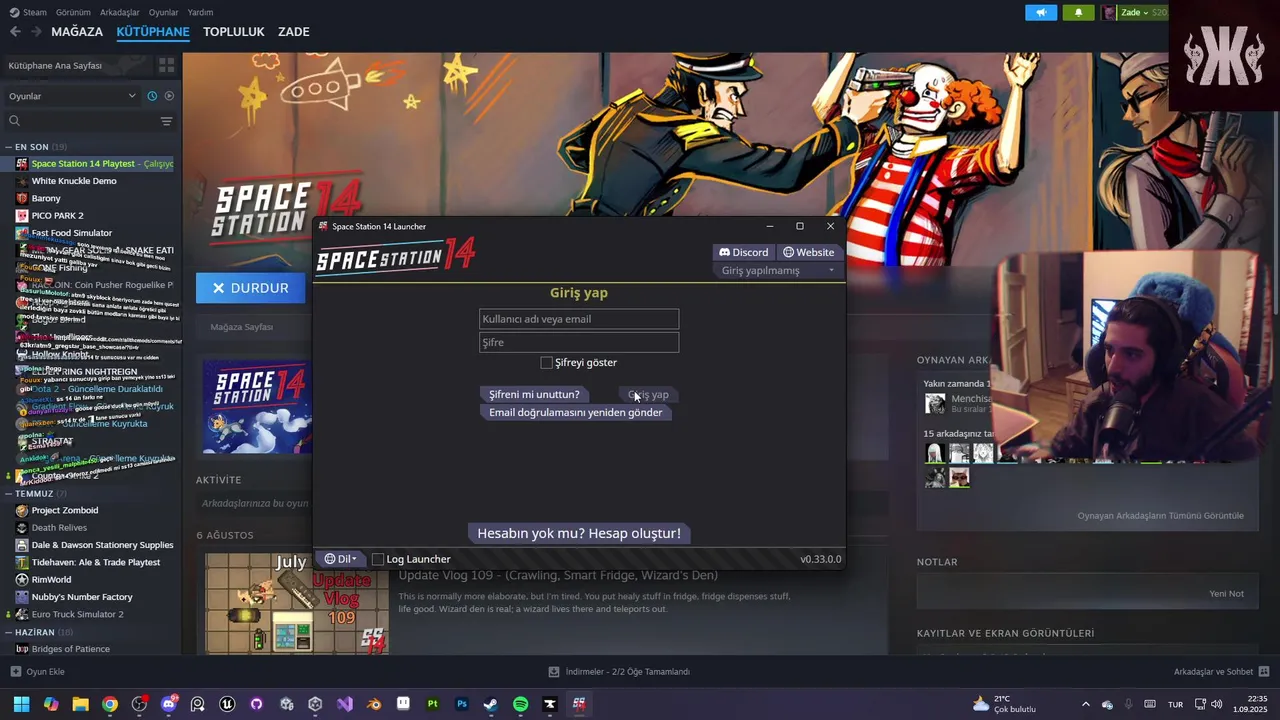Open the Dil language dropdown
The image size is (1280, 720).
click(x=341, y=559)
